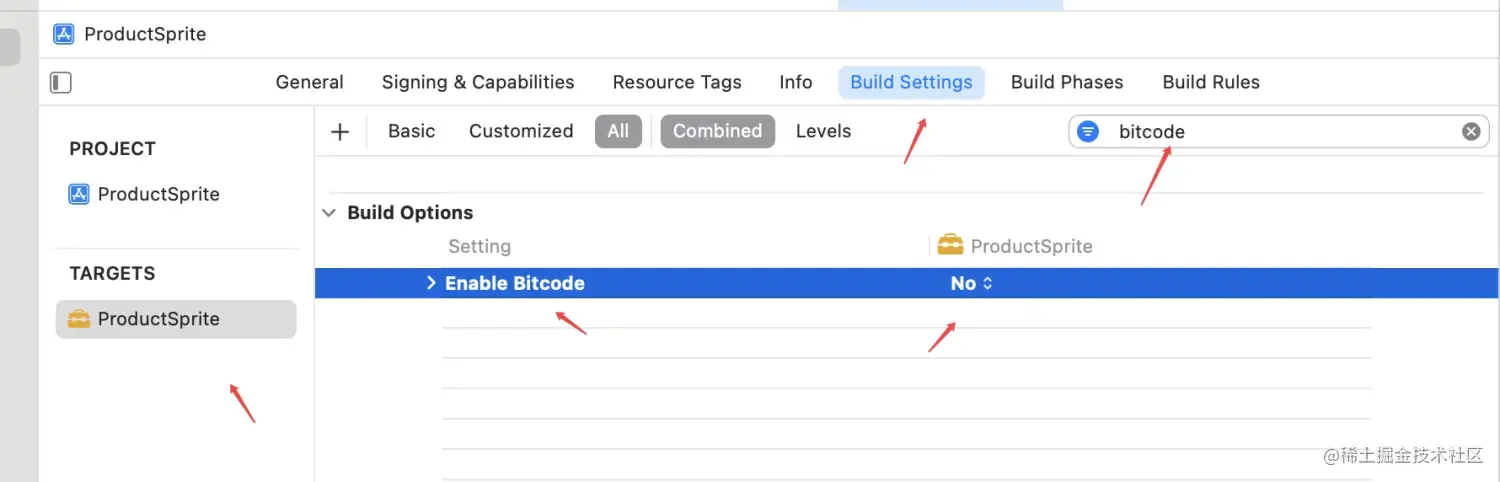Click the bitcode search input field

pos(1277,131)
